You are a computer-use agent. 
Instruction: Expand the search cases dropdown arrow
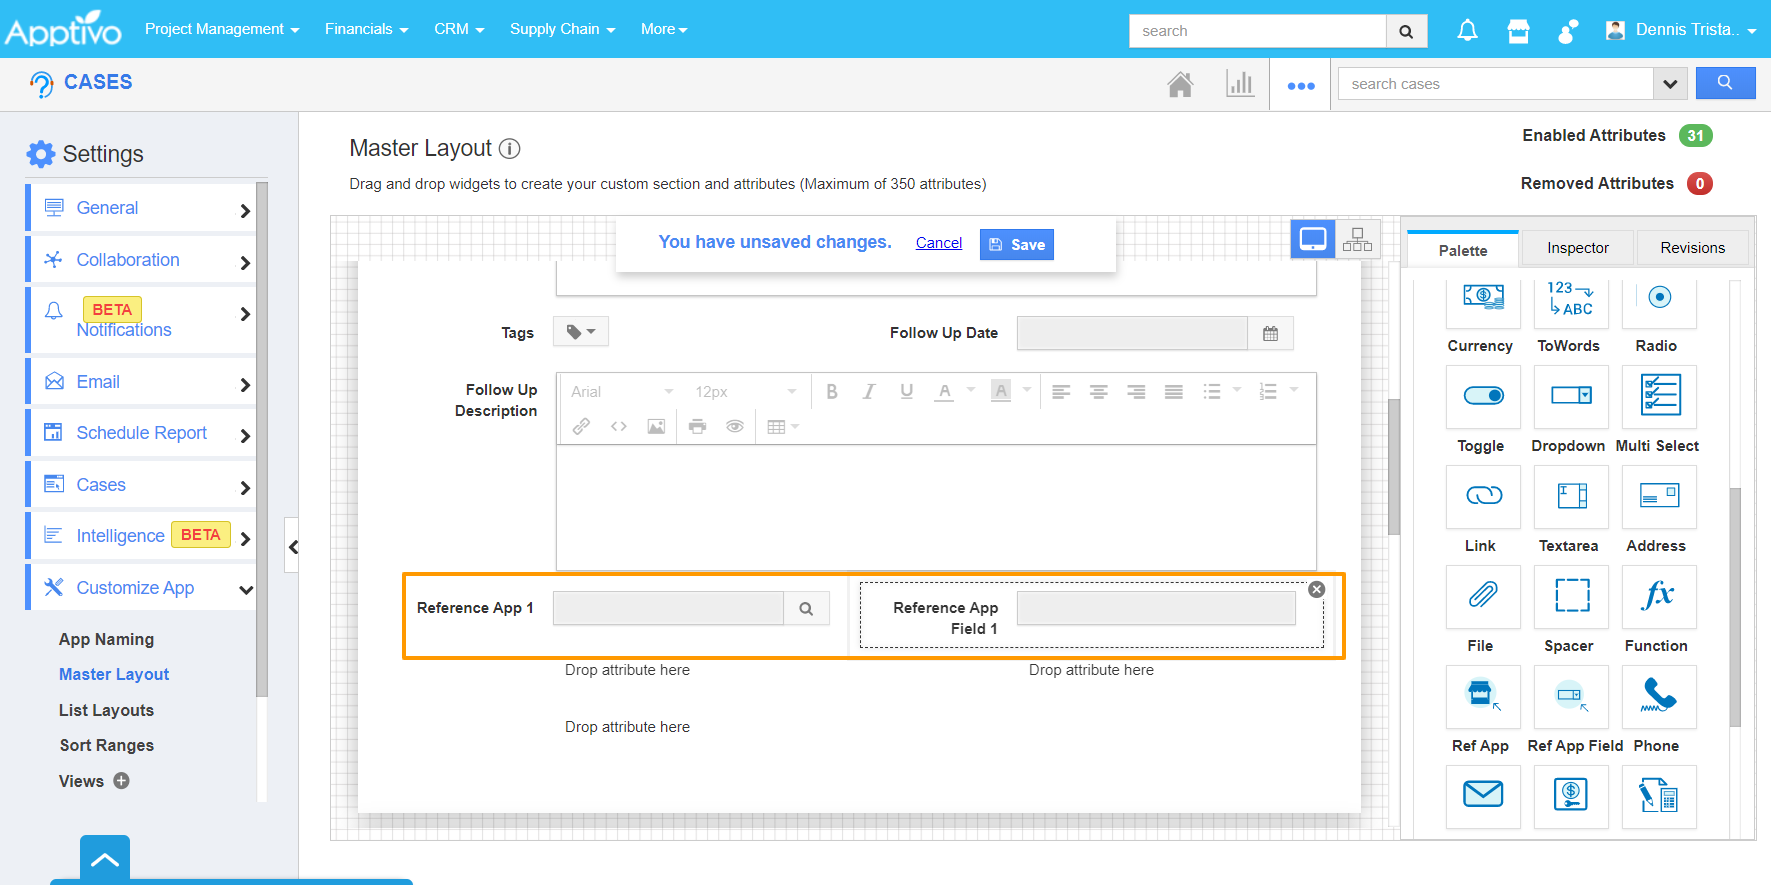click(1669, 84)
